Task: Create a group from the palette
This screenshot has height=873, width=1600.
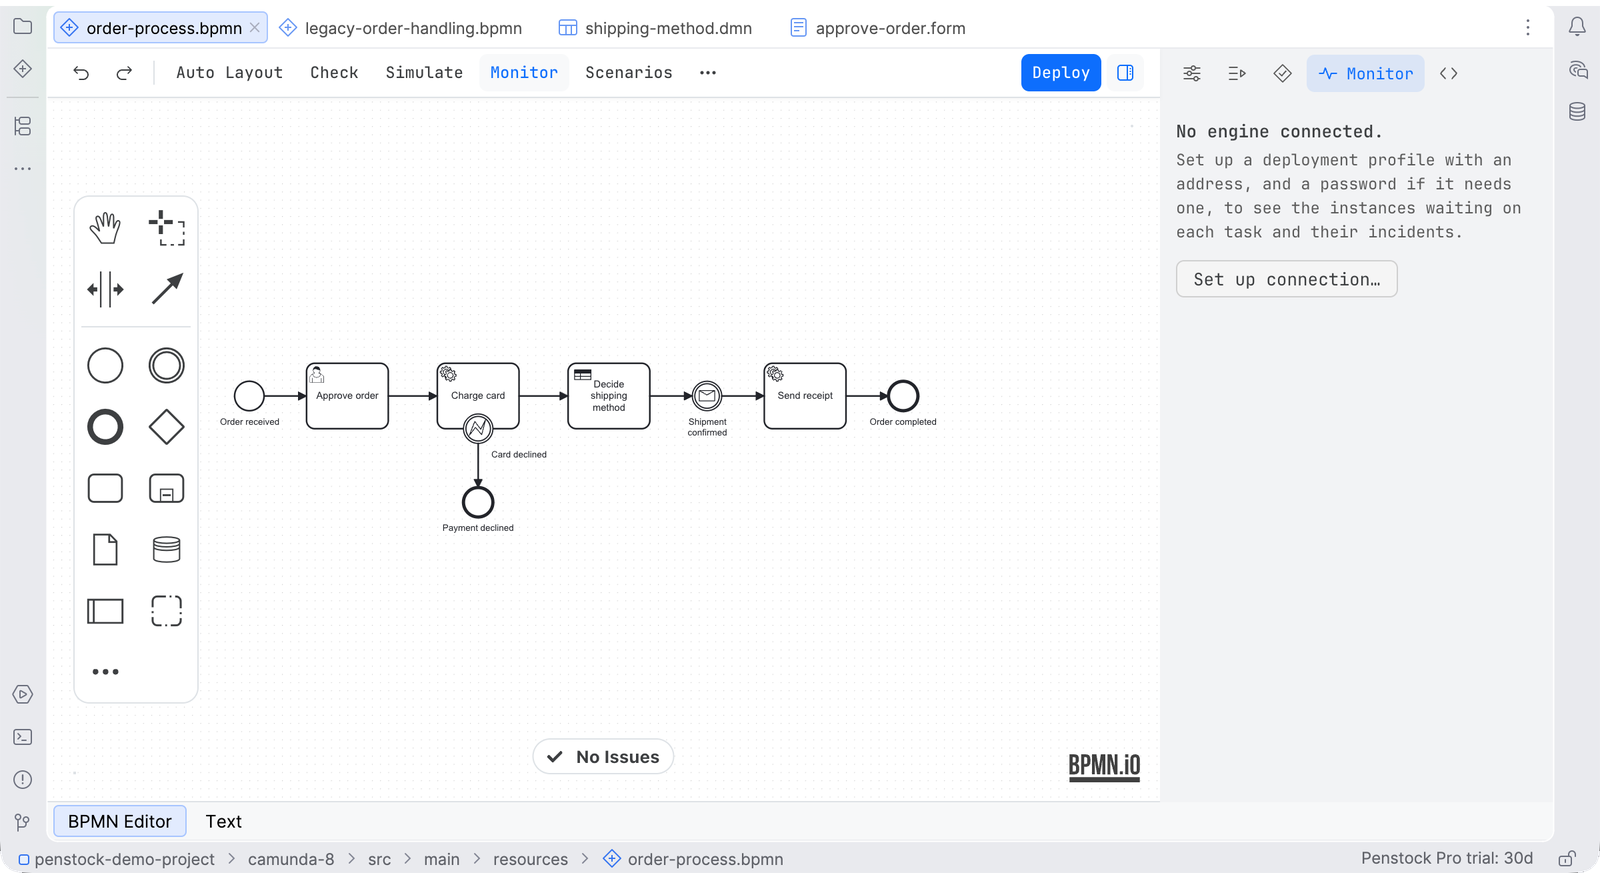Action: pos(166,611)
